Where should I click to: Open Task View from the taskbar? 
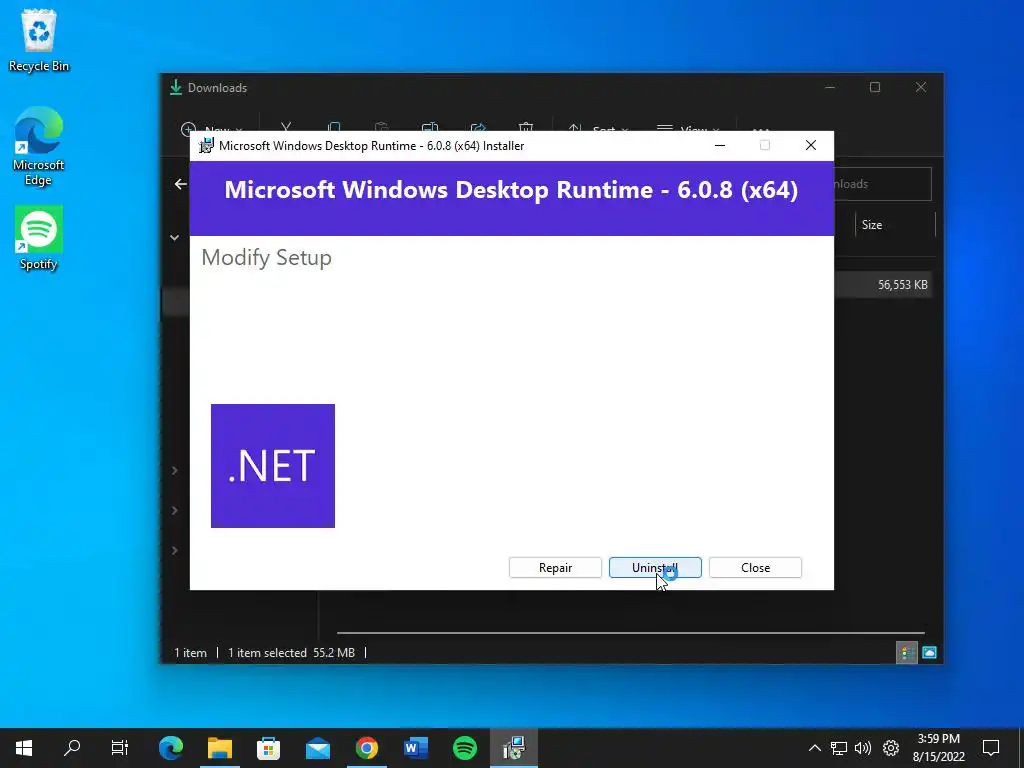[x=120, y=748]
